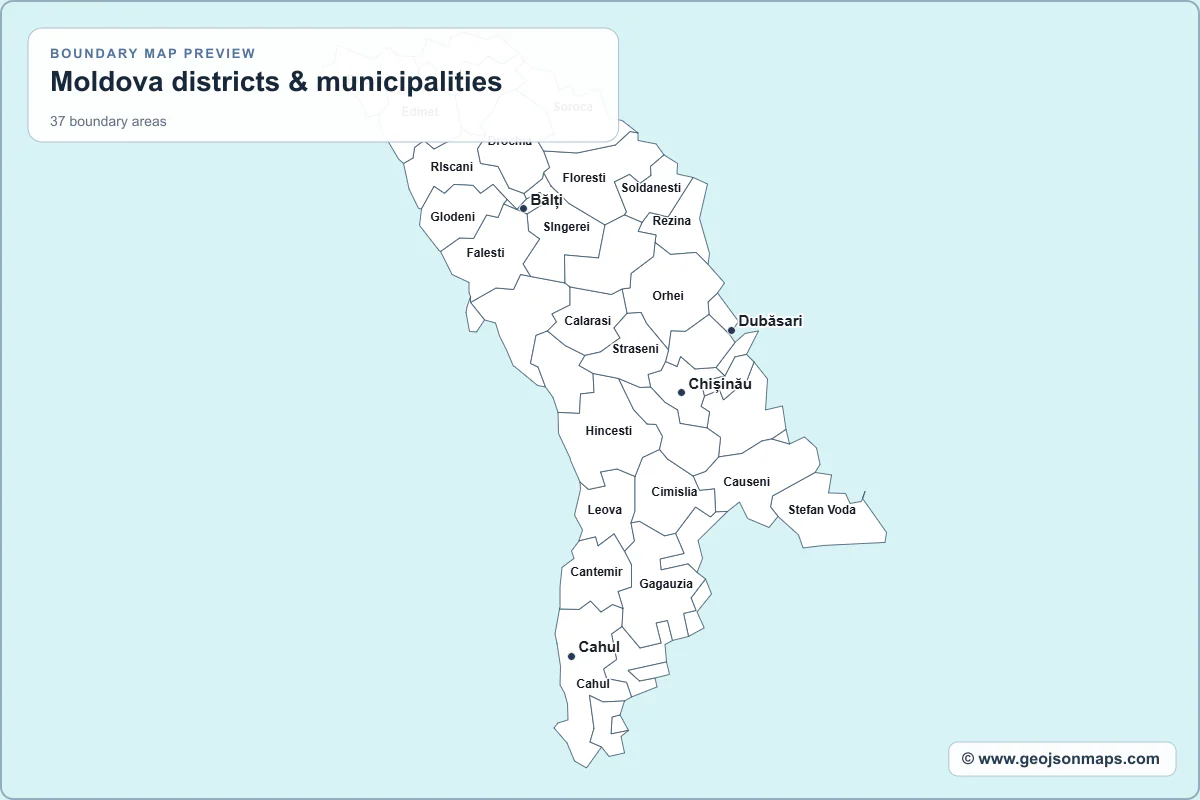The image size is (1200, 800).
Task: Click the Bălți city marker dot
Action: point(523,209)
